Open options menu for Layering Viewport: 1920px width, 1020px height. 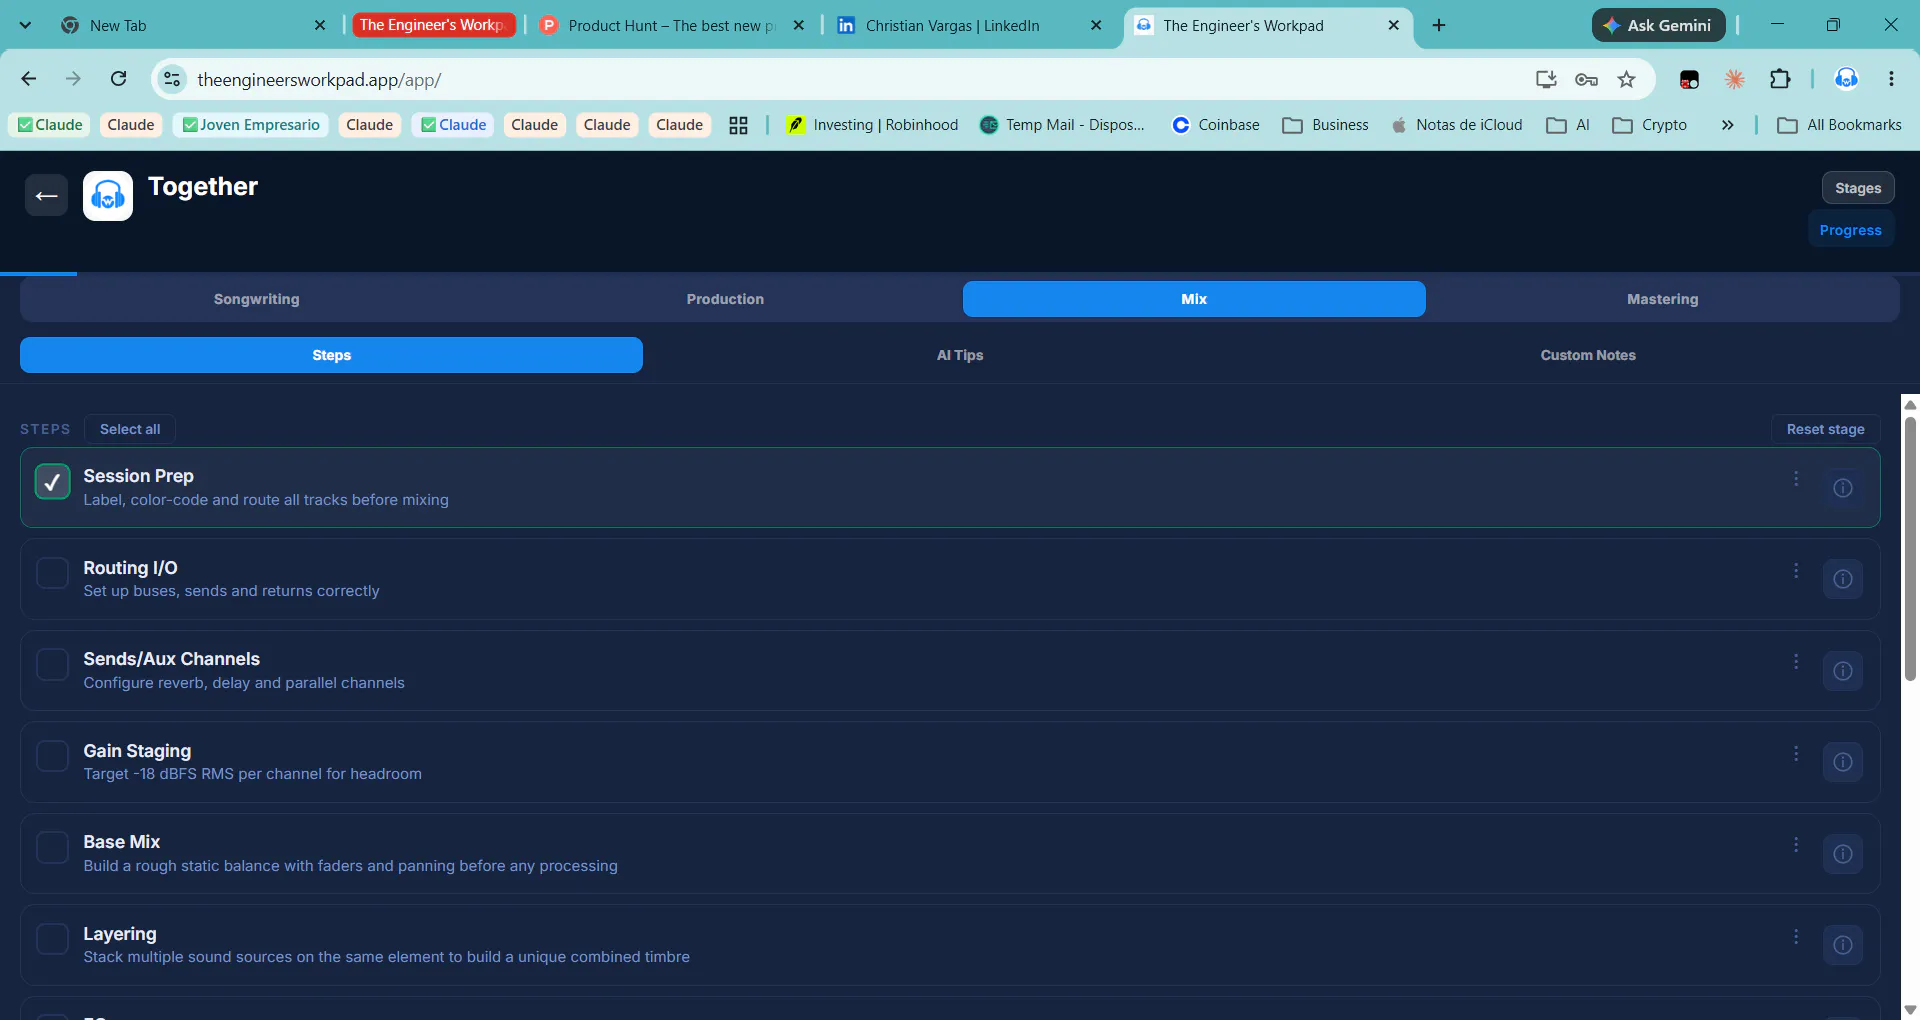pos(1796,937)
